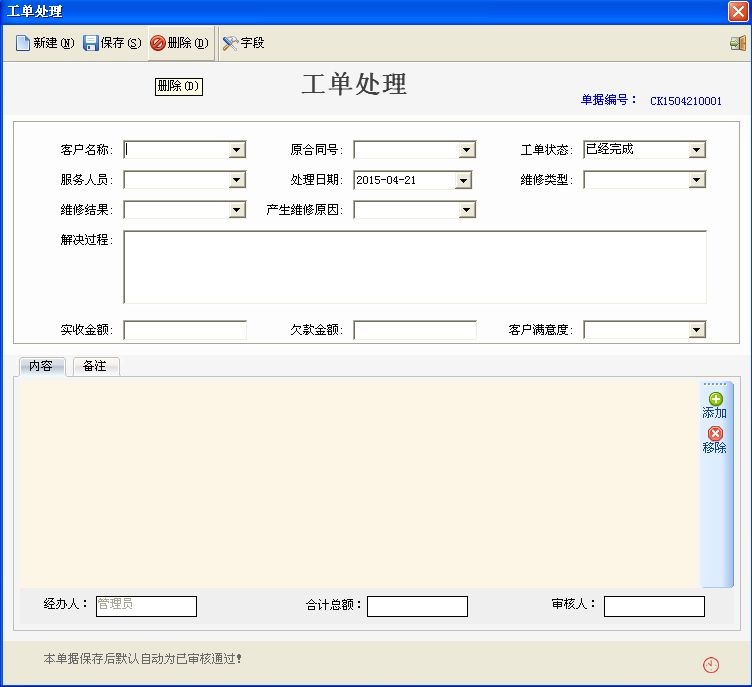Open the 工单状态 dropdown showing 已经完成
Viewport: 752px width, 687px height.
[696, 150]
